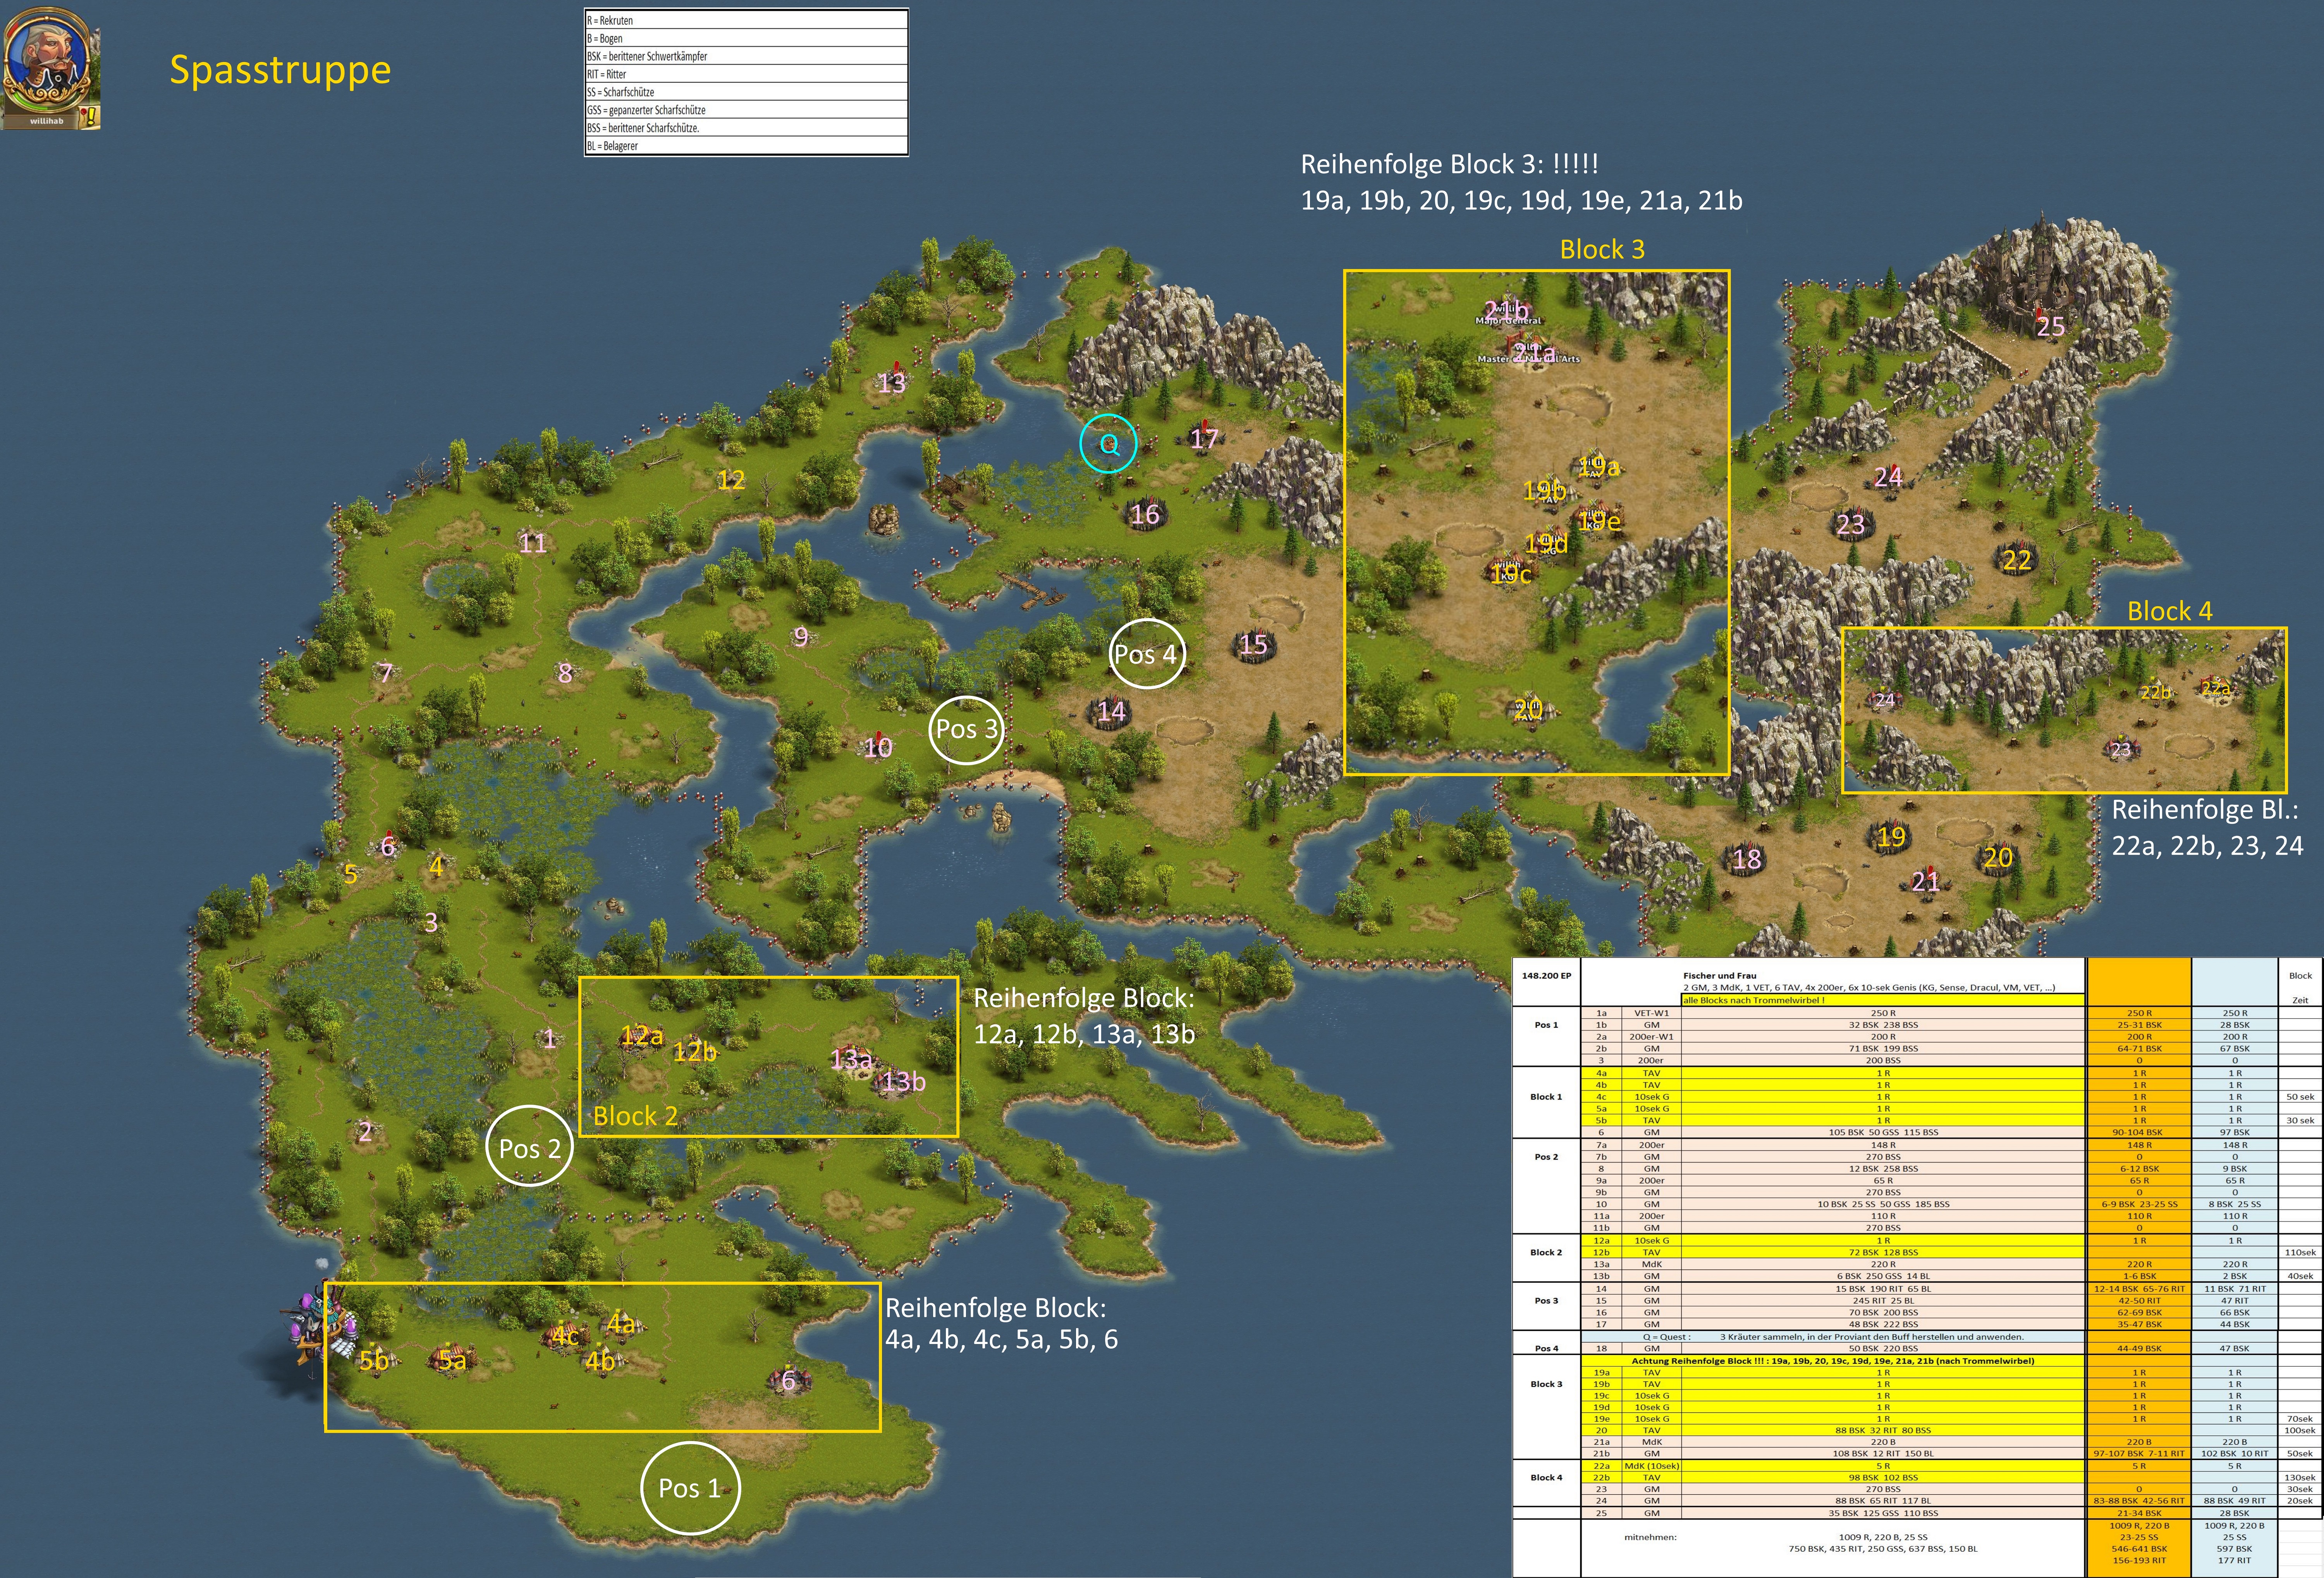Click the yellow exclamation badge on the avatar

click(x=91, y=115)
